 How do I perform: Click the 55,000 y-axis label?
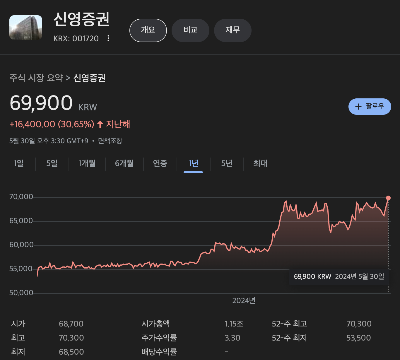click(x=21, y=269)
